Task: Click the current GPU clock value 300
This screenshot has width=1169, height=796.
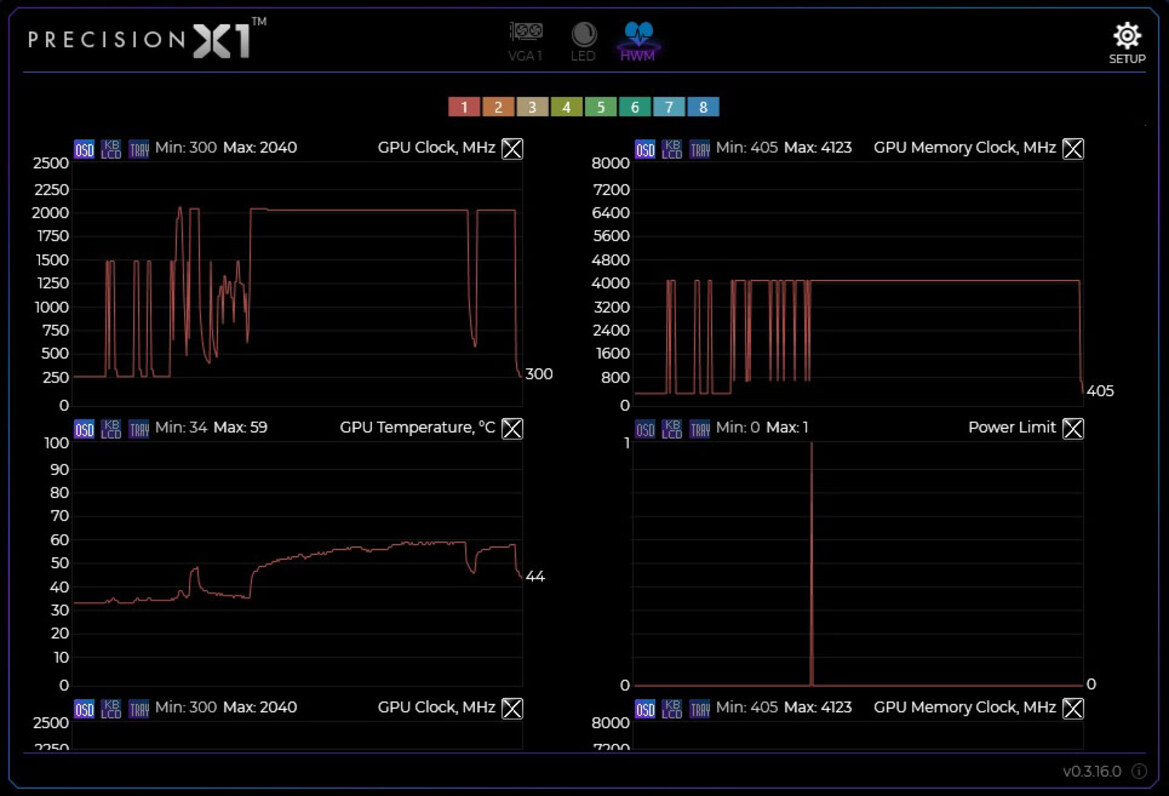Action: (x=539, y=374)
